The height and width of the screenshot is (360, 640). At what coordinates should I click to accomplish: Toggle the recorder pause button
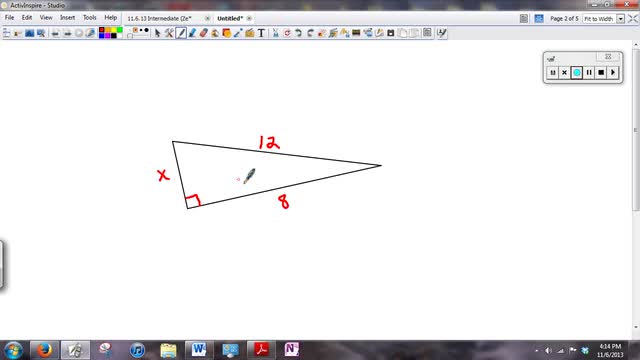pyautogui.click(x=589, y=73)
